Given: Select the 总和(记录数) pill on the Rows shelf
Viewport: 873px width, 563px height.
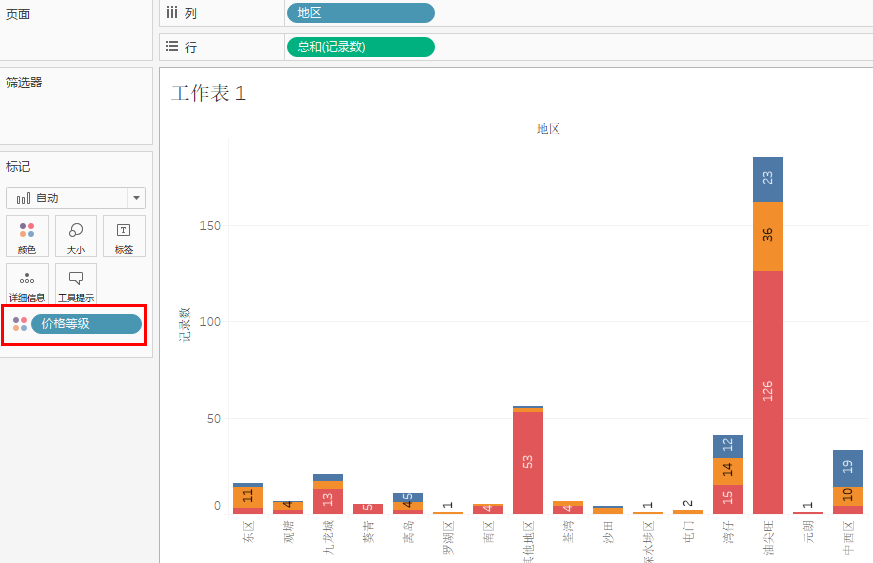Looking at the screenshot, I should point(361,47).
